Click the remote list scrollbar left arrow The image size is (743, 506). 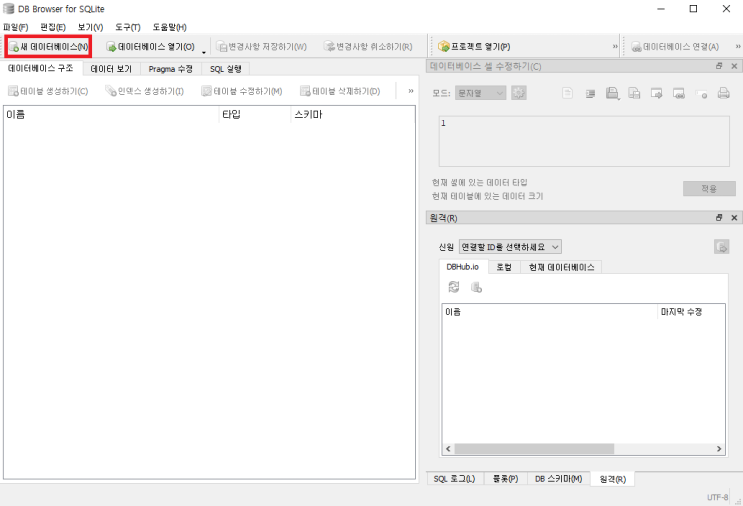(x=448, y=449)
